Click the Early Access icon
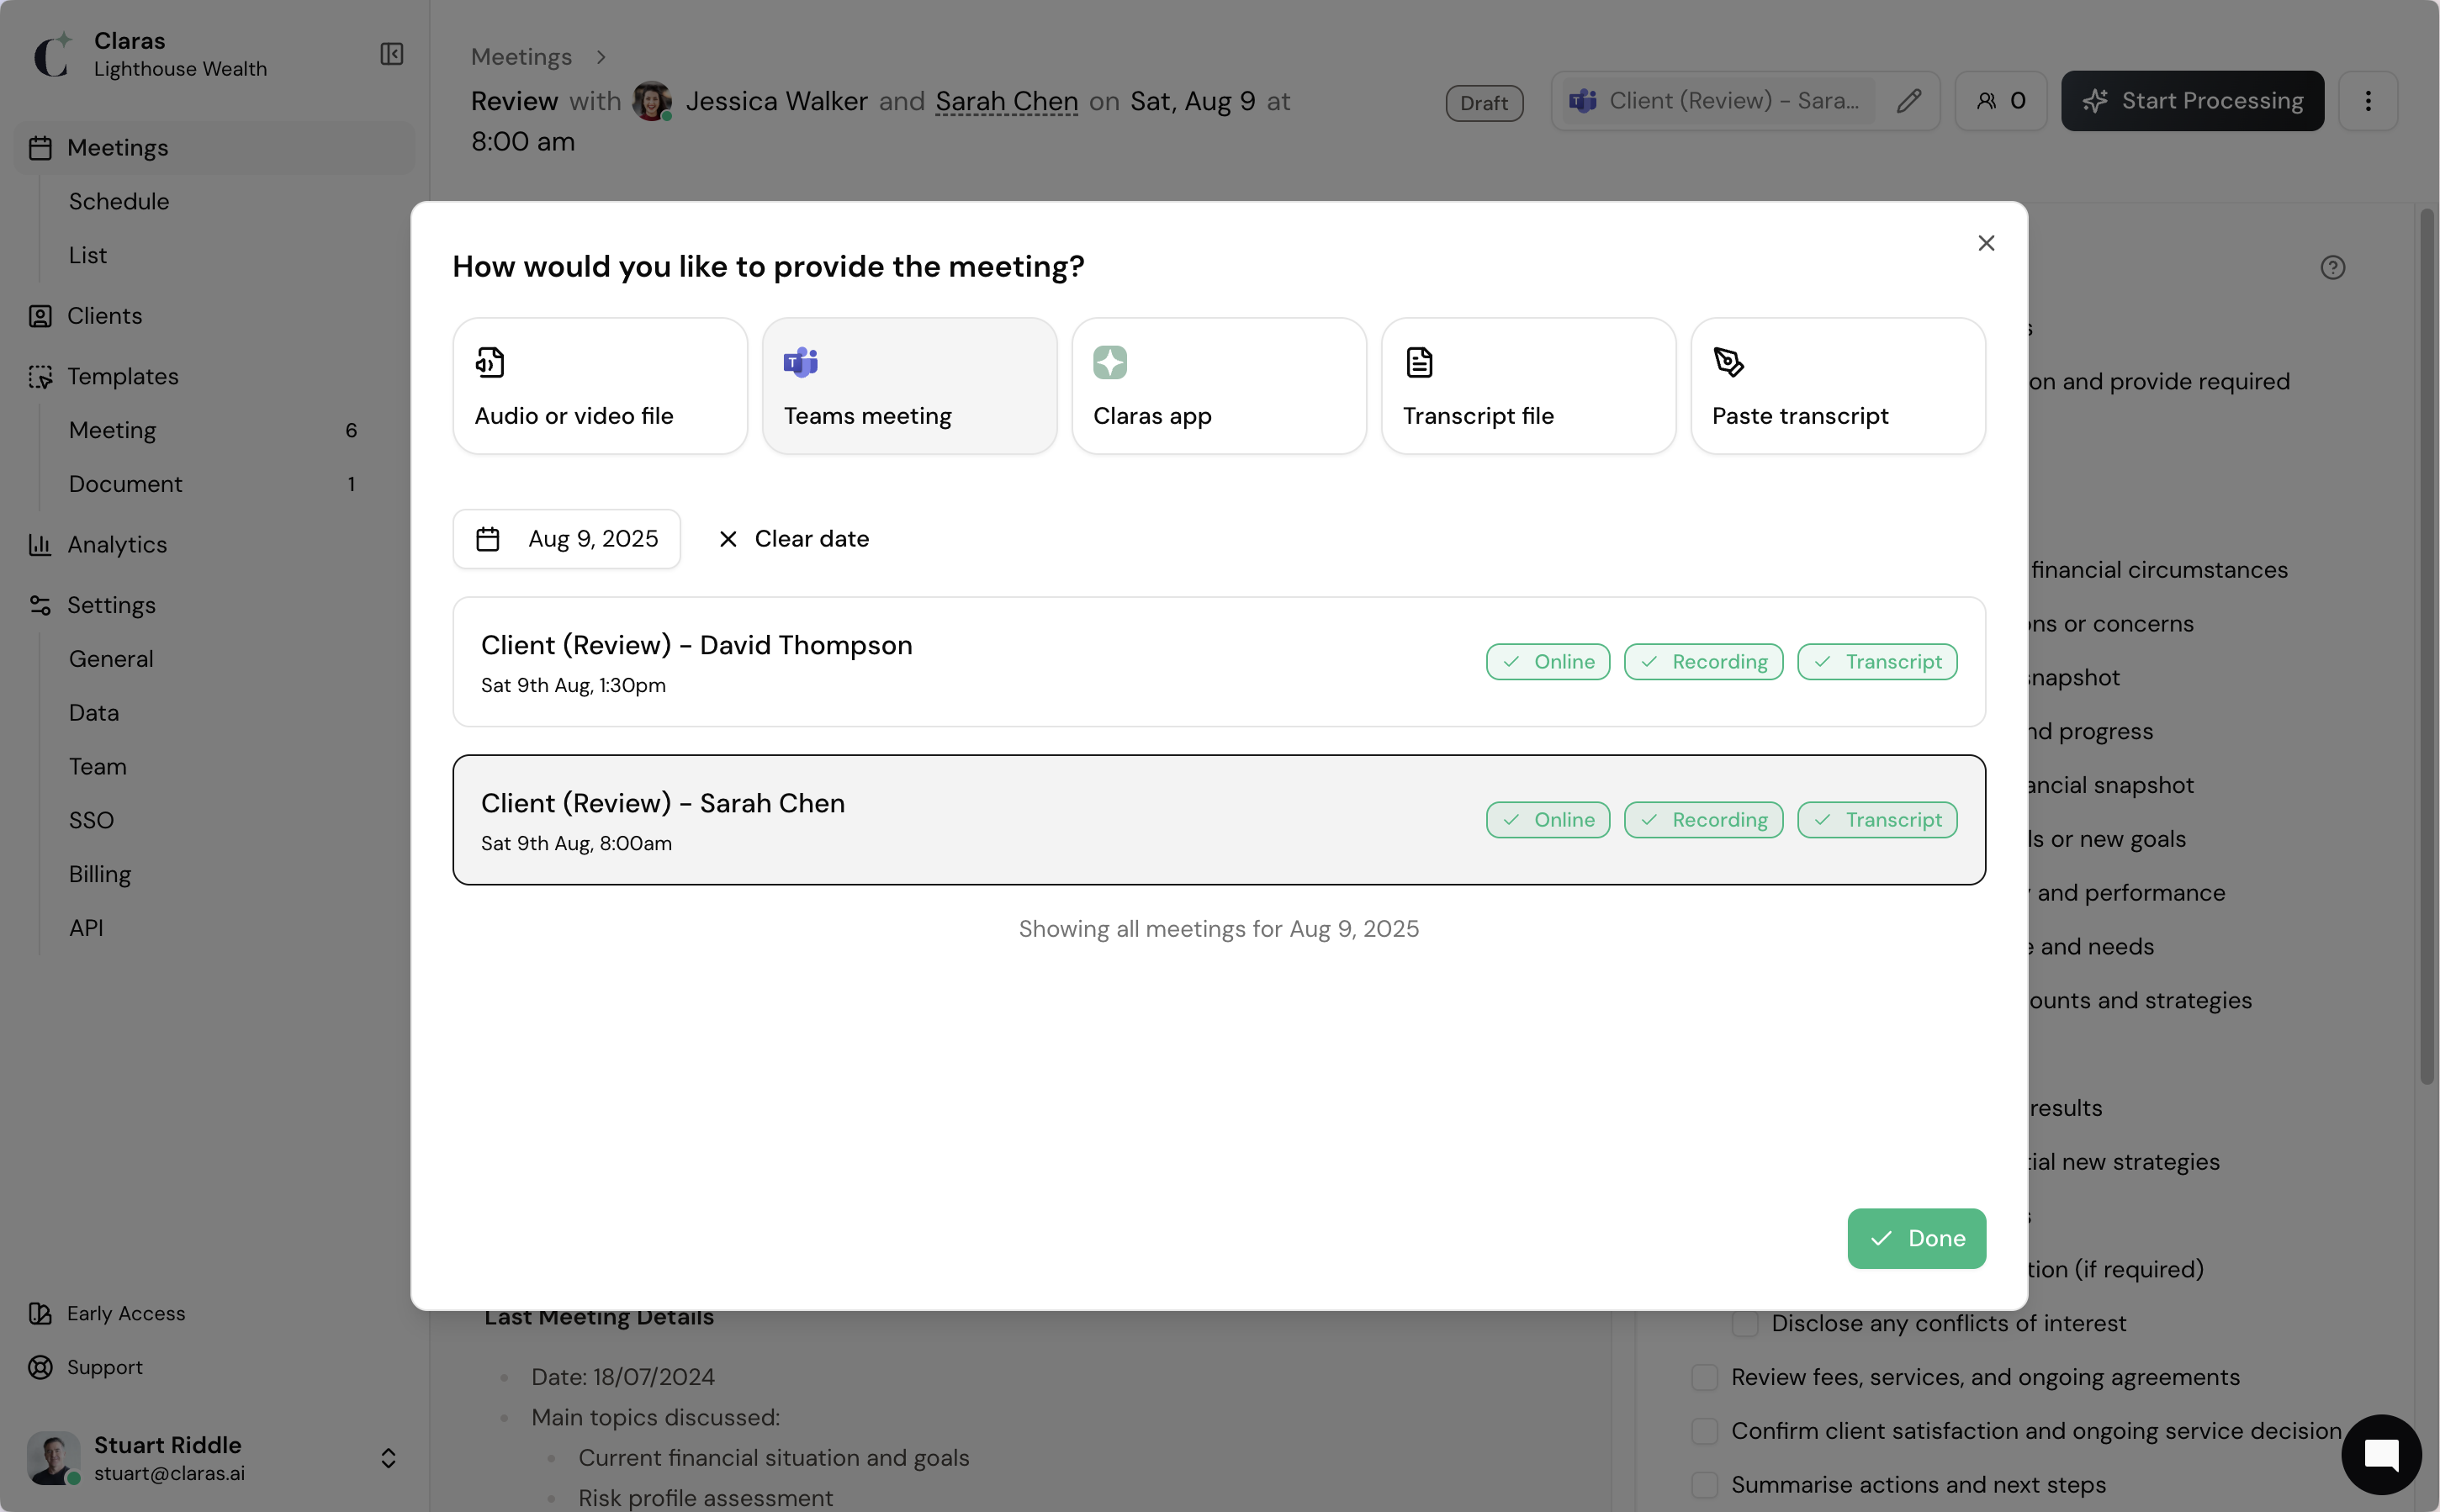This screenshot has height=1512, width=2440. [40, 1313]
